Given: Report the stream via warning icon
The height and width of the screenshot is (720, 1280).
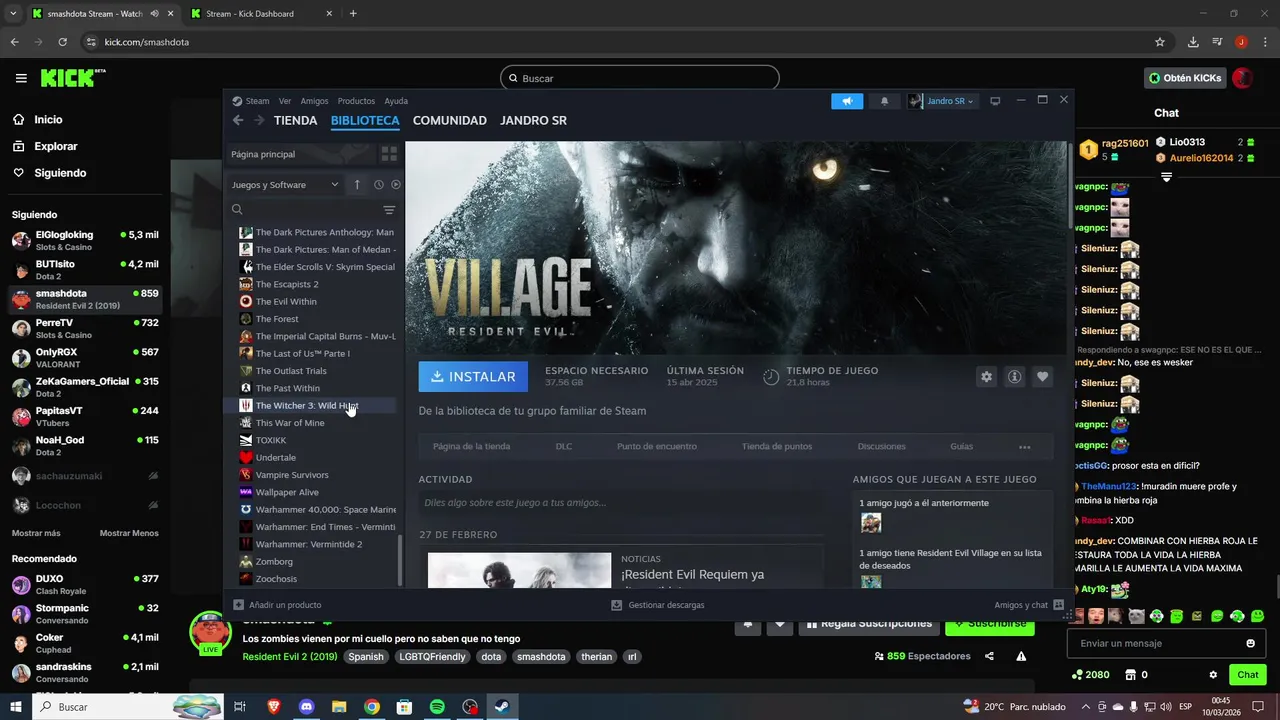Looking at the screenshot, I should click(1021, 656).
